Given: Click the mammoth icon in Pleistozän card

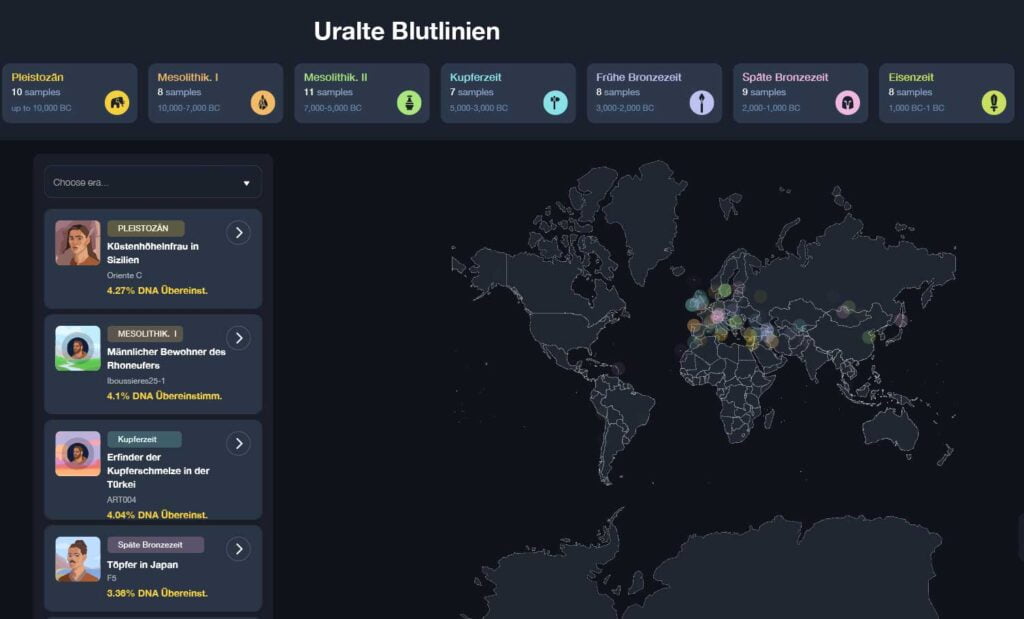Looking at the screenshot, I should [x=117, y=102].
